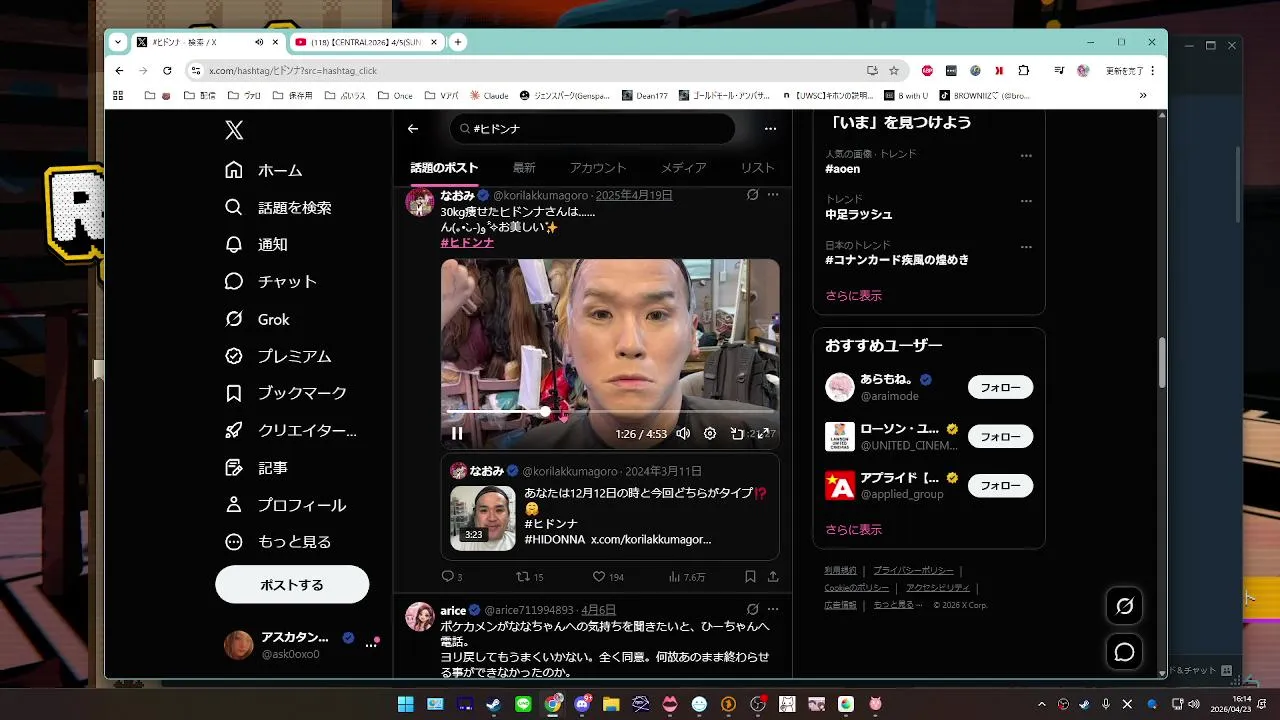Go to ホーム in sidebar
Image resolution: width=1280 pixels, height=720 pixels.
click(264, 170)
